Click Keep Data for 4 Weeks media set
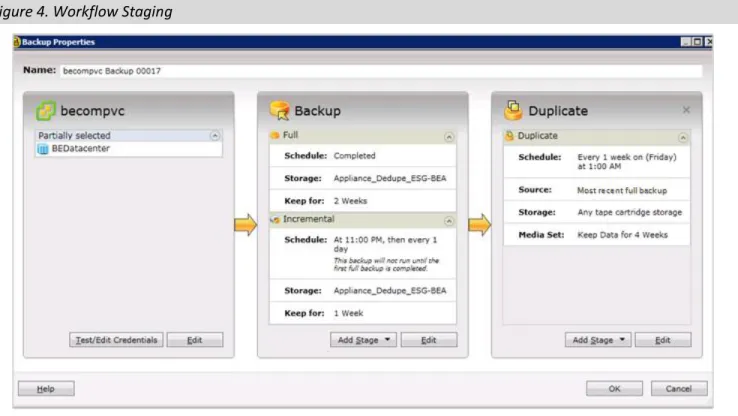Viewport: 738px width, 416px height. click(x=622, y=235)
